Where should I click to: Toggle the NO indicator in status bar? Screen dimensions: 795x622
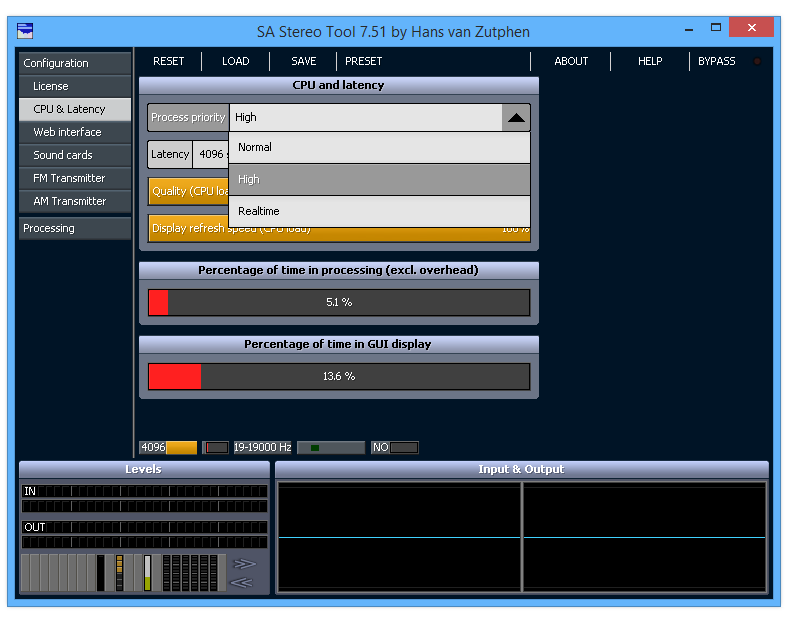click(395, 447)
